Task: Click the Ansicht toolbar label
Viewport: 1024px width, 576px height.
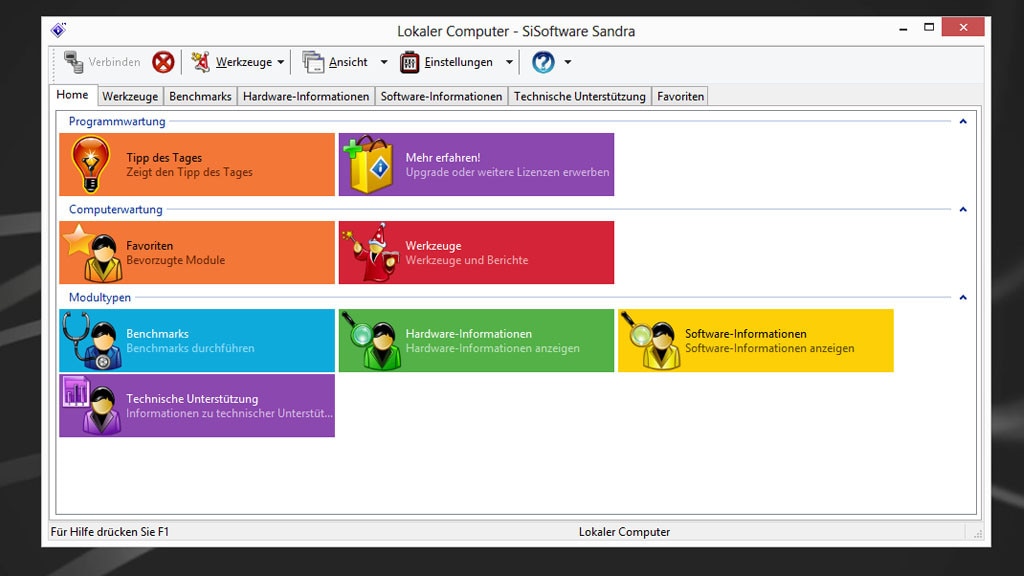Action: [348, 62]
